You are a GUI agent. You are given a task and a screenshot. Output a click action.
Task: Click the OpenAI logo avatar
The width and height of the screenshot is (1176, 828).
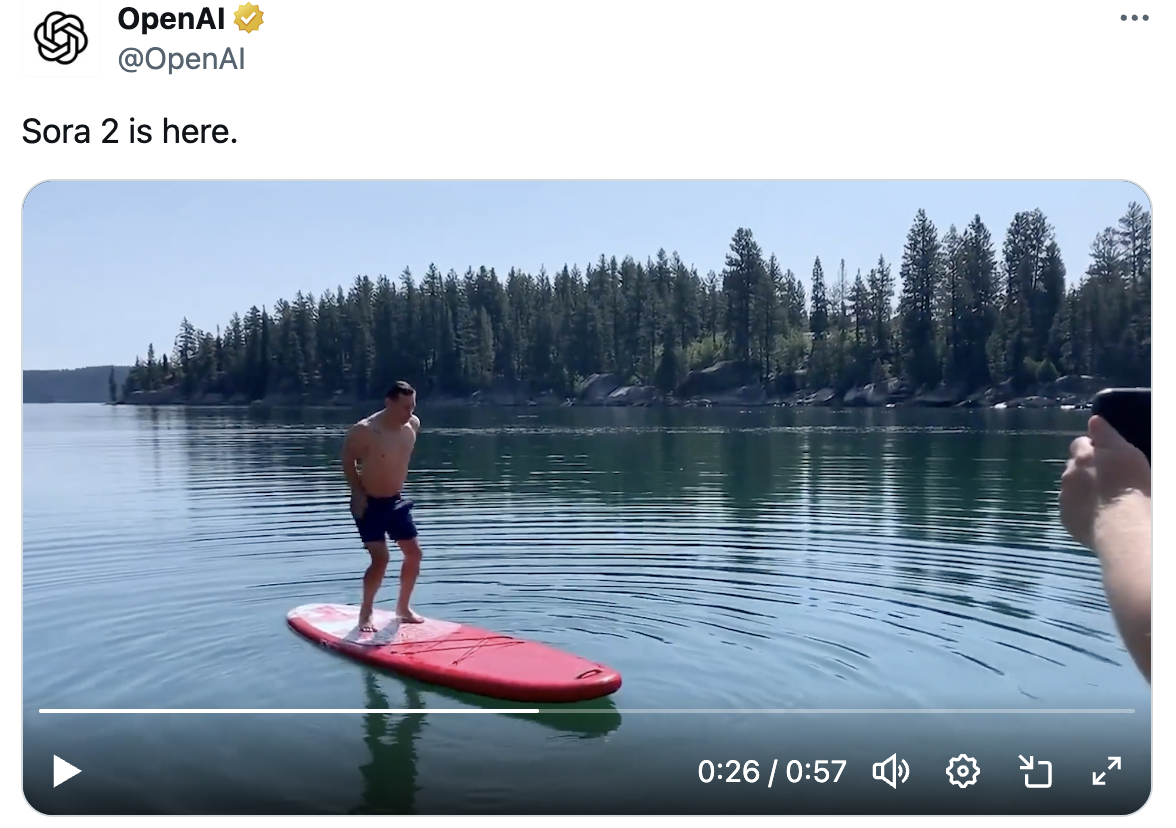(x=61, y=39)
